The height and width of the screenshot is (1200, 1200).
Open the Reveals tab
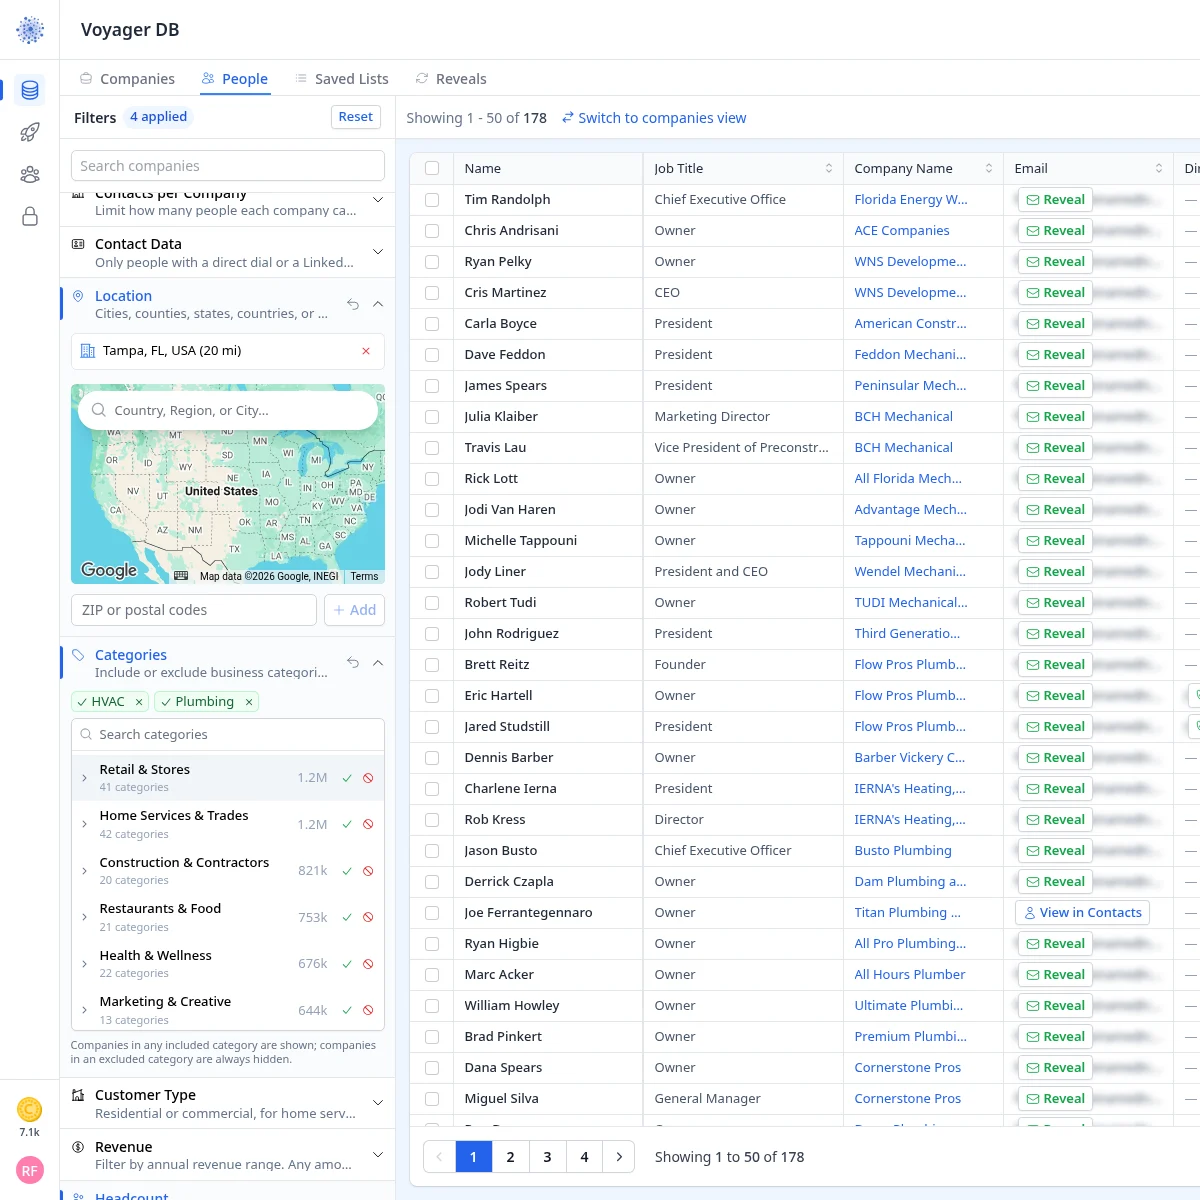[x=451, y=79]
